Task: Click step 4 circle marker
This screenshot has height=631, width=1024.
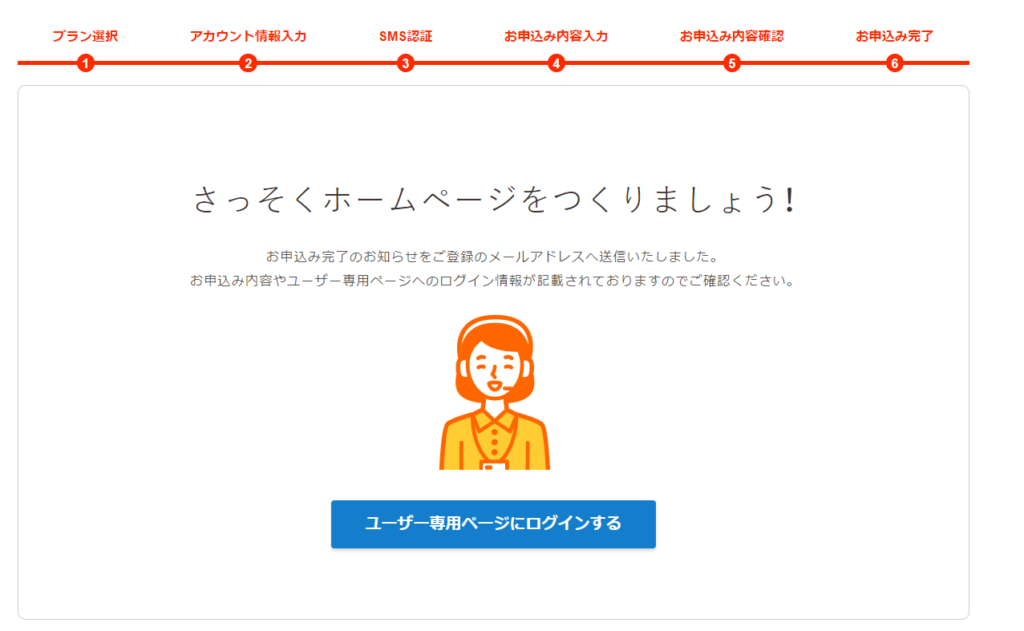Action: click(x=556, y=63)
